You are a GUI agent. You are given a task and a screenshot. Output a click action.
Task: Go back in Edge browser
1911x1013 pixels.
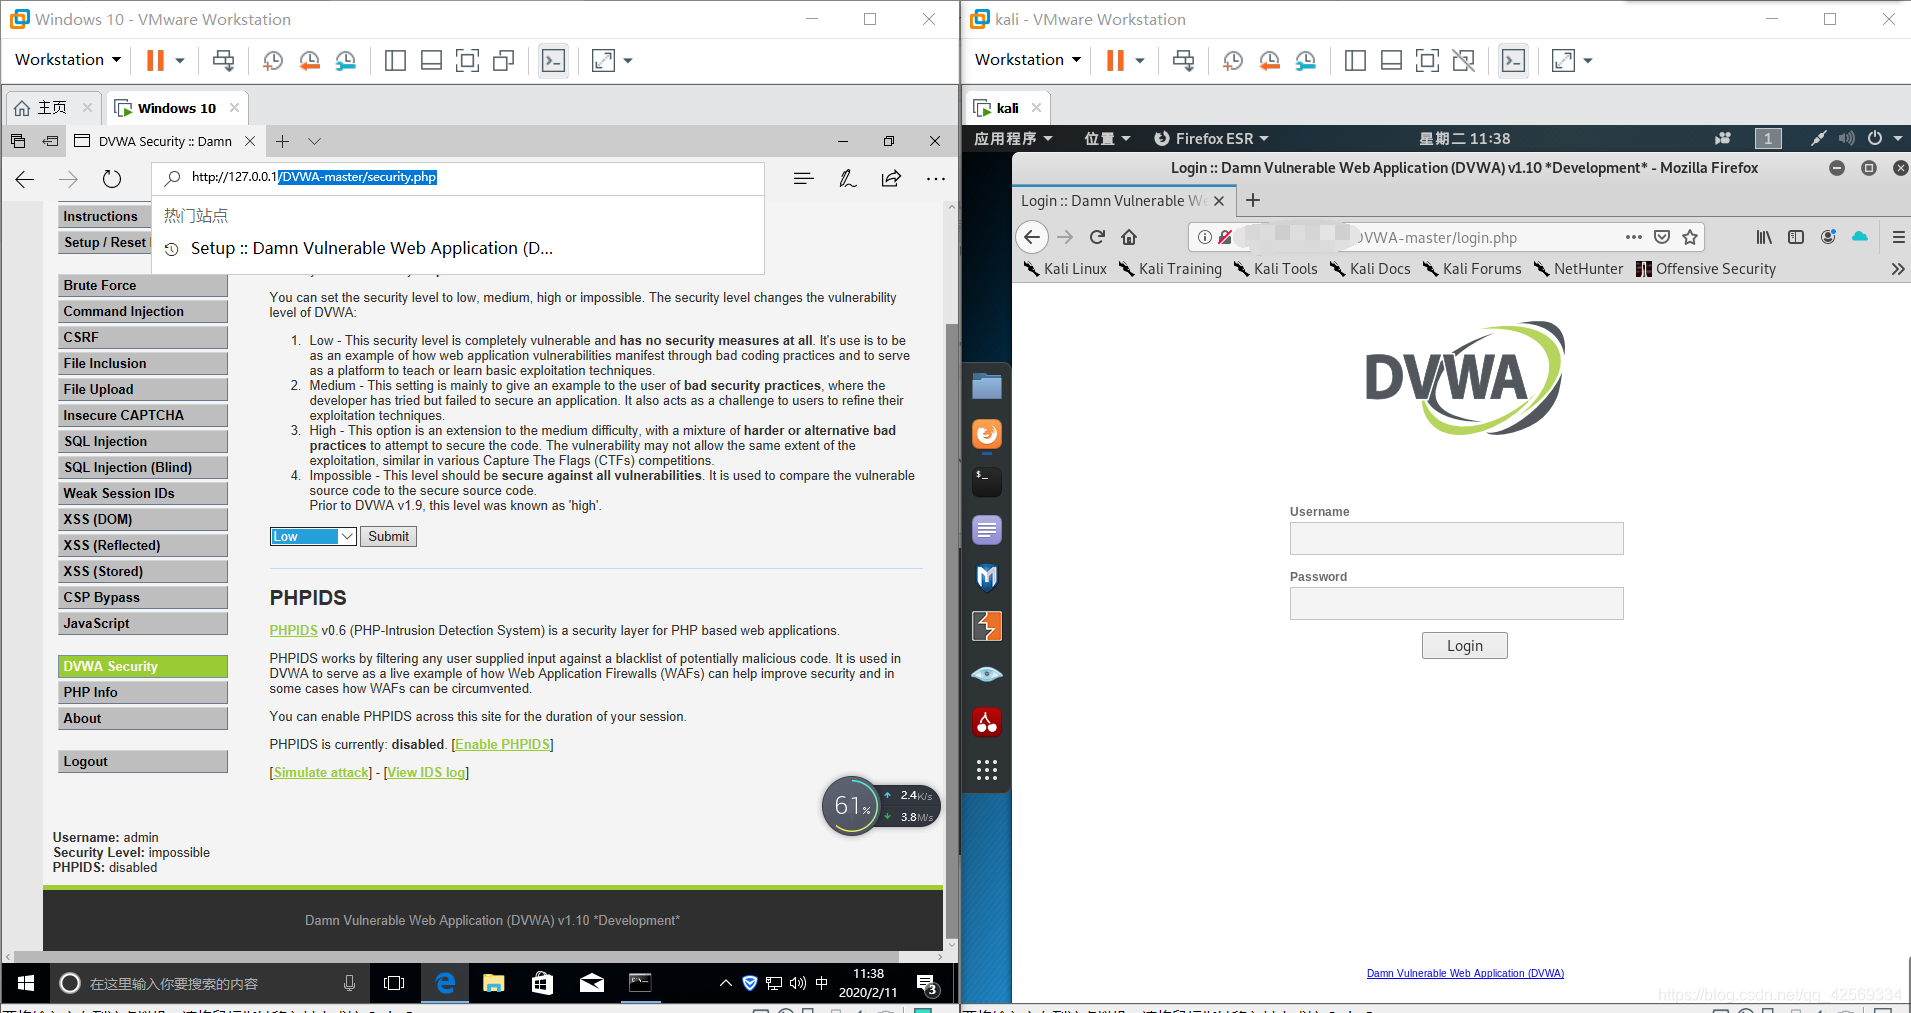25,179
